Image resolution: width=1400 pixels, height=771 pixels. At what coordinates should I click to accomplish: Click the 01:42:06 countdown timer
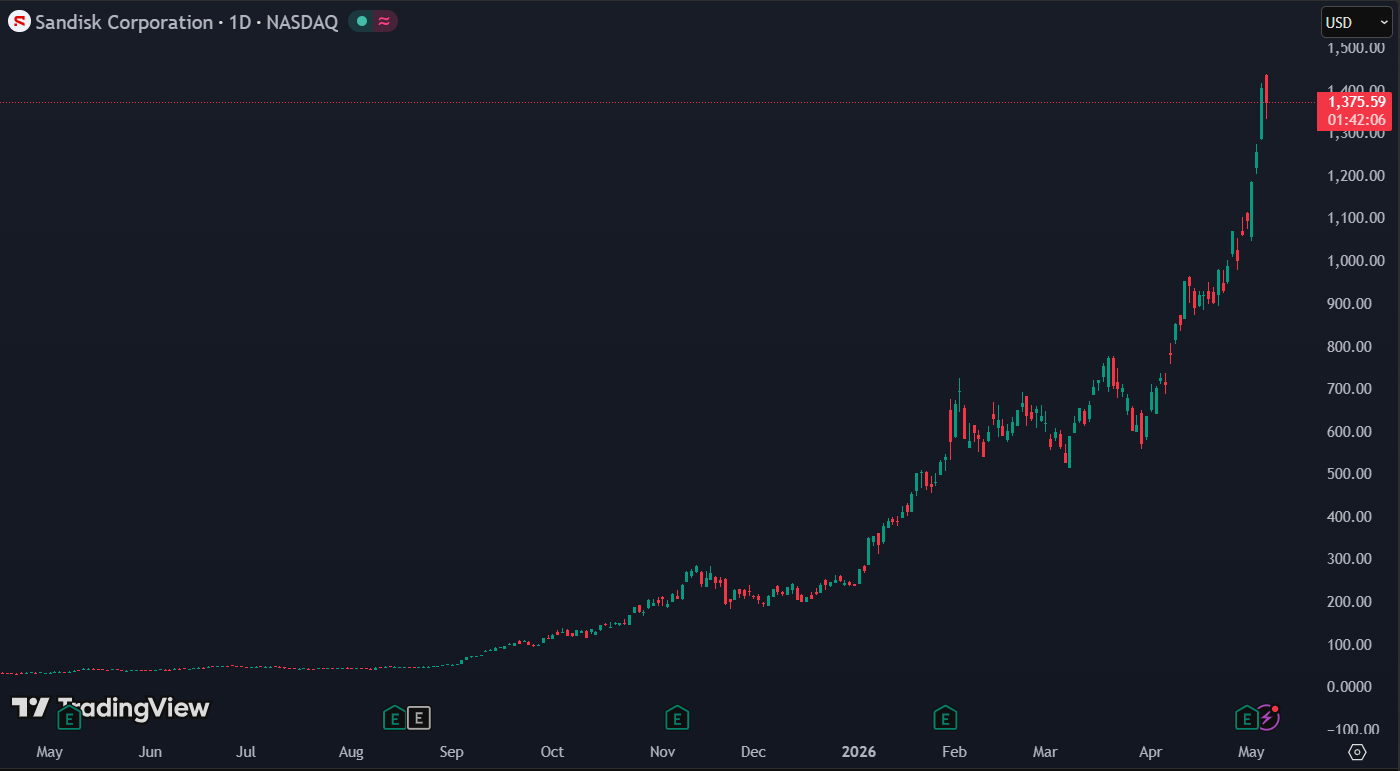tap(1357, 120)
